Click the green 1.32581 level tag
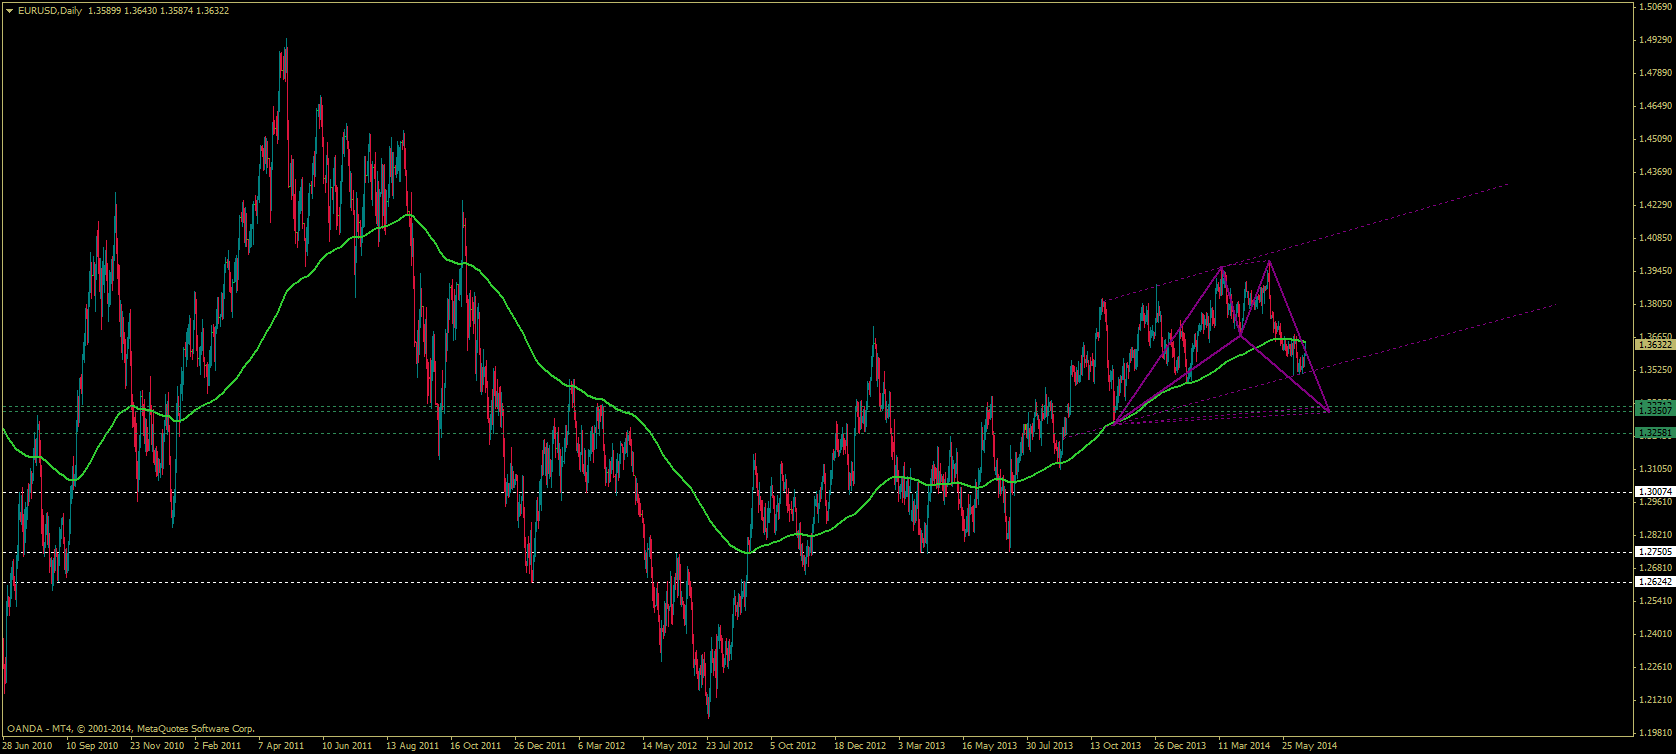The height and width of the screenshot is (754, 1676). [x=1654, y=433]
